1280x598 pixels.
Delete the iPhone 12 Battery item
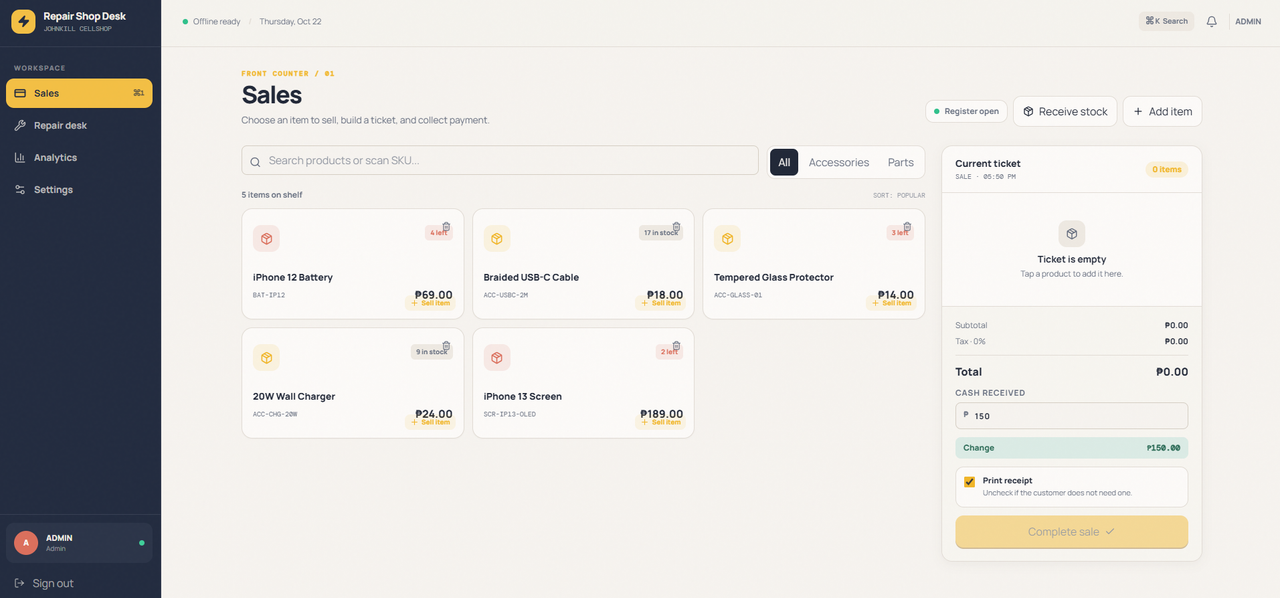click(x=446, y=227)
